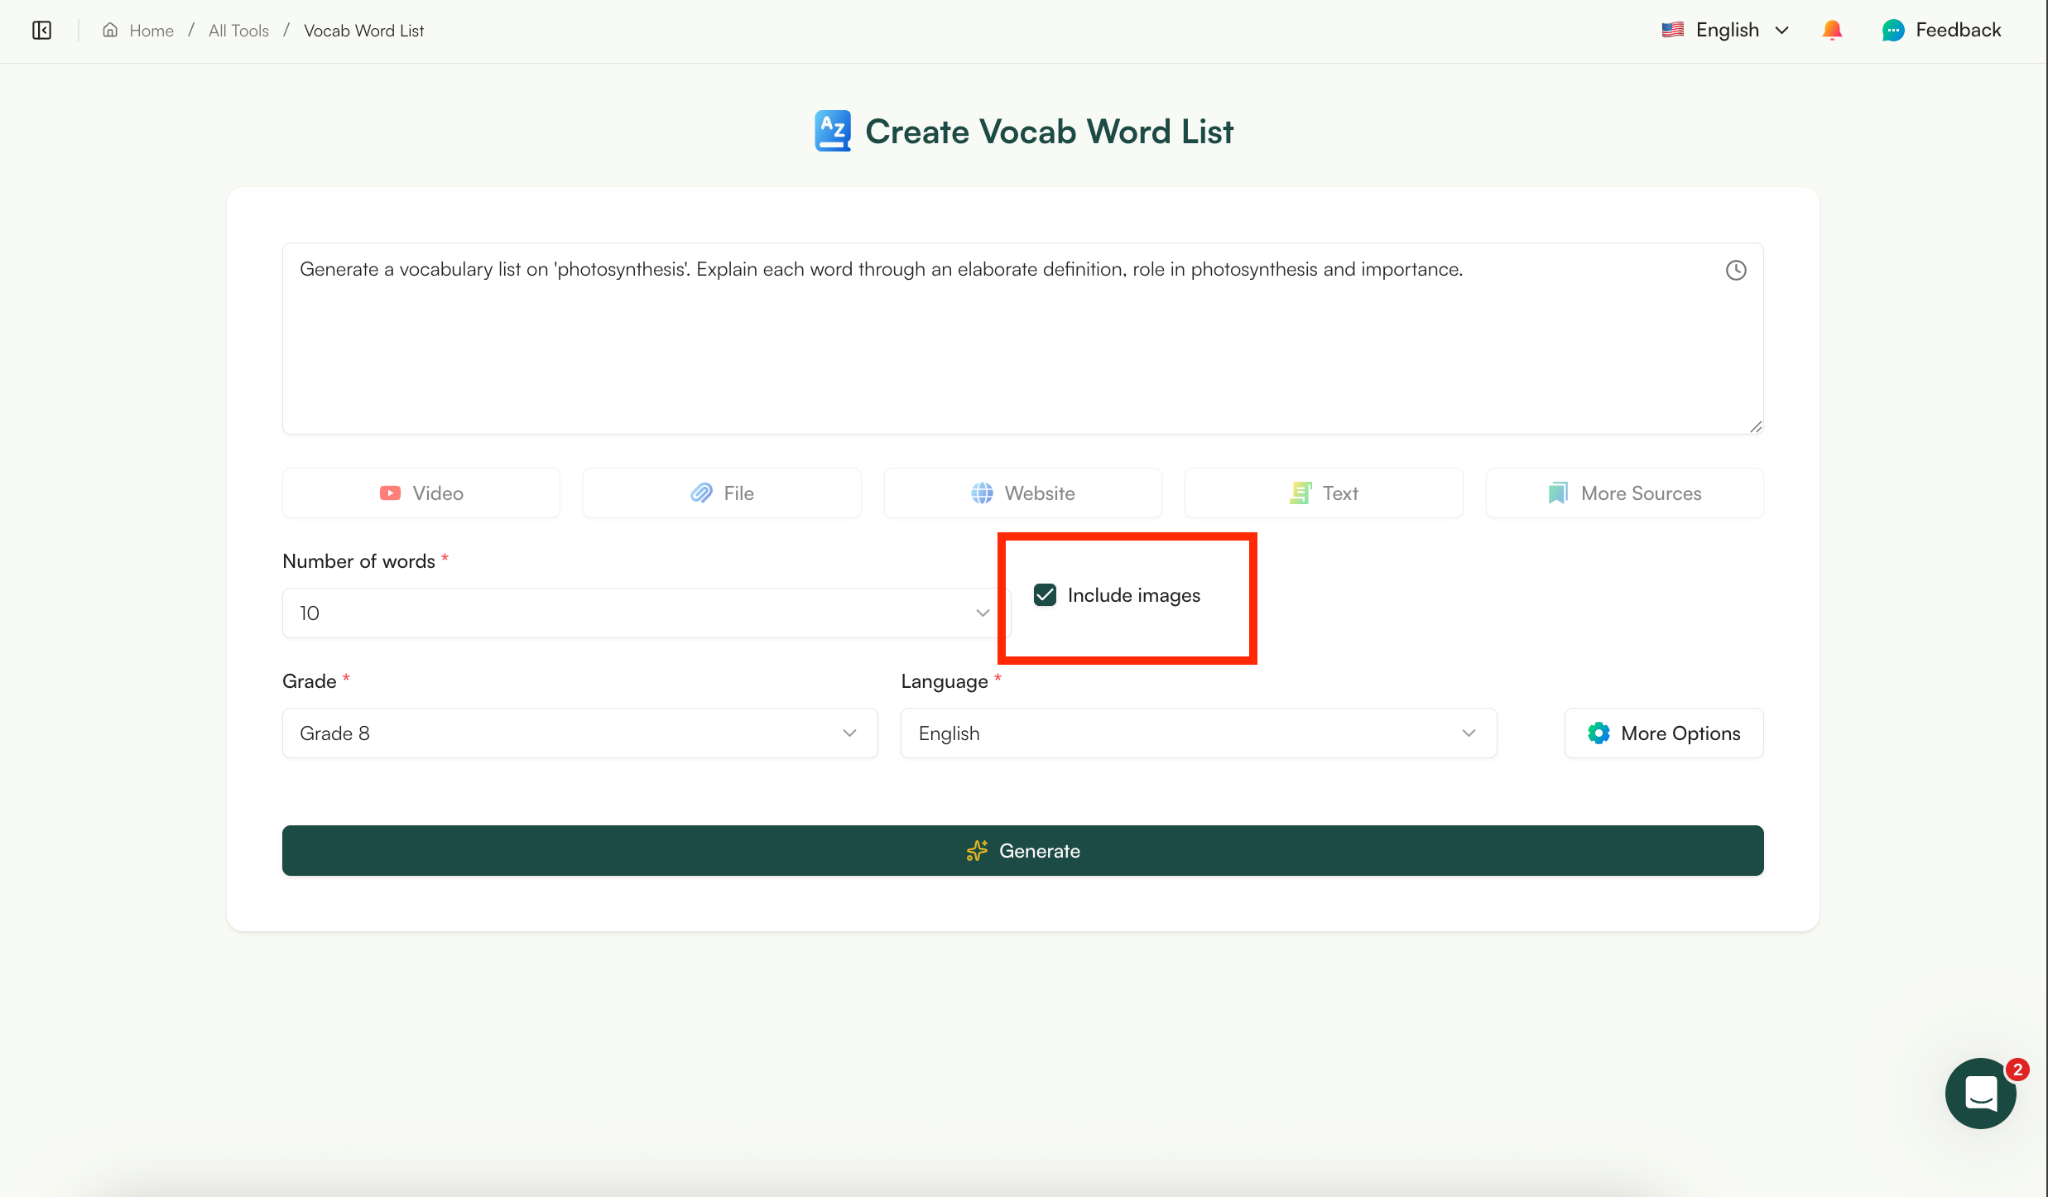
Task: Open the sidebar toggle icon top left
Action: point(42,30)
